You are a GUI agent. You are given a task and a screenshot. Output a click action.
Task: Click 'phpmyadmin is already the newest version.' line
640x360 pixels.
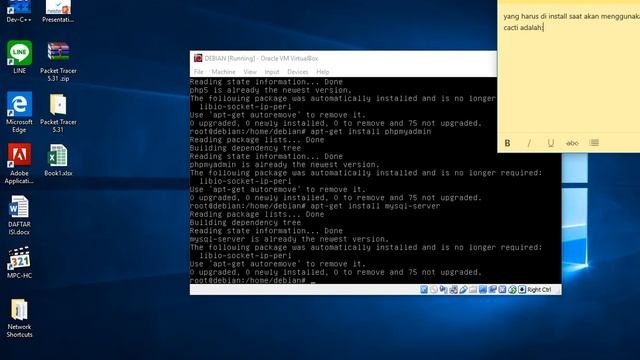tap(284, 164)
